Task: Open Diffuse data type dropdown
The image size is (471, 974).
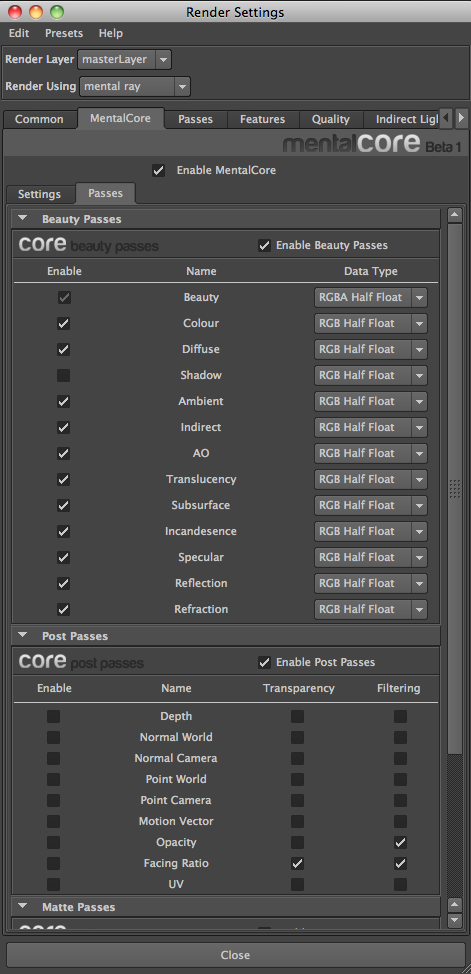Action: 371,350
